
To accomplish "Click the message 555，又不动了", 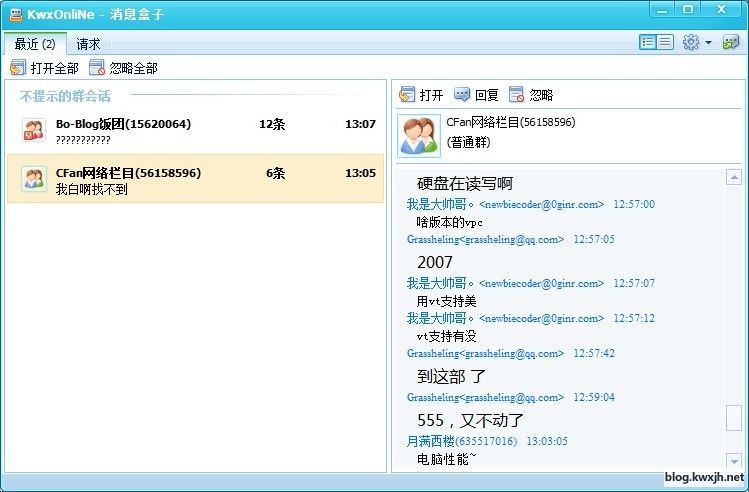I will [471, 420].
